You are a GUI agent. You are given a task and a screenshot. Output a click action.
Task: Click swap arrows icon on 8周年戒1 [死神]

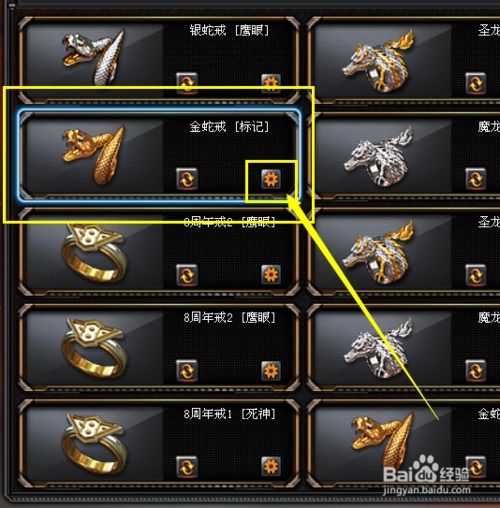tap(187, 466)
